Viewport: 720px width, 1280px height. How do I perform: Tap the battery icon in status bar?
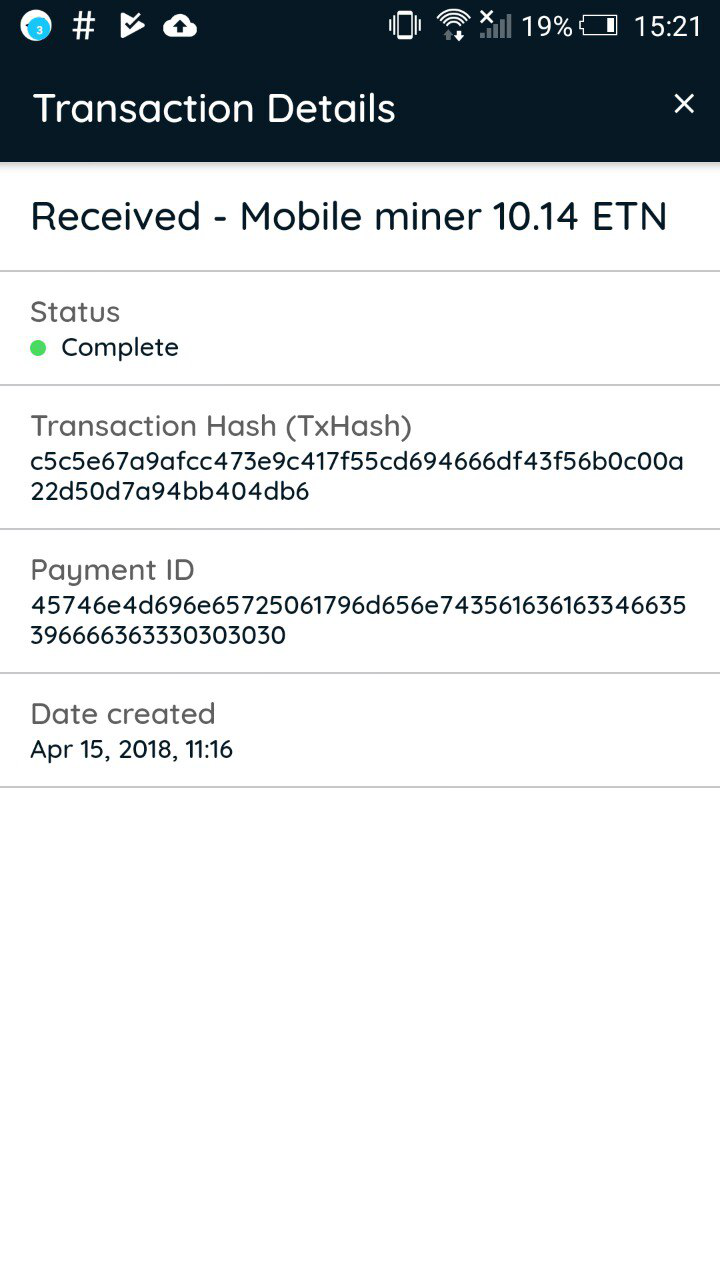(x=599, y=26)
